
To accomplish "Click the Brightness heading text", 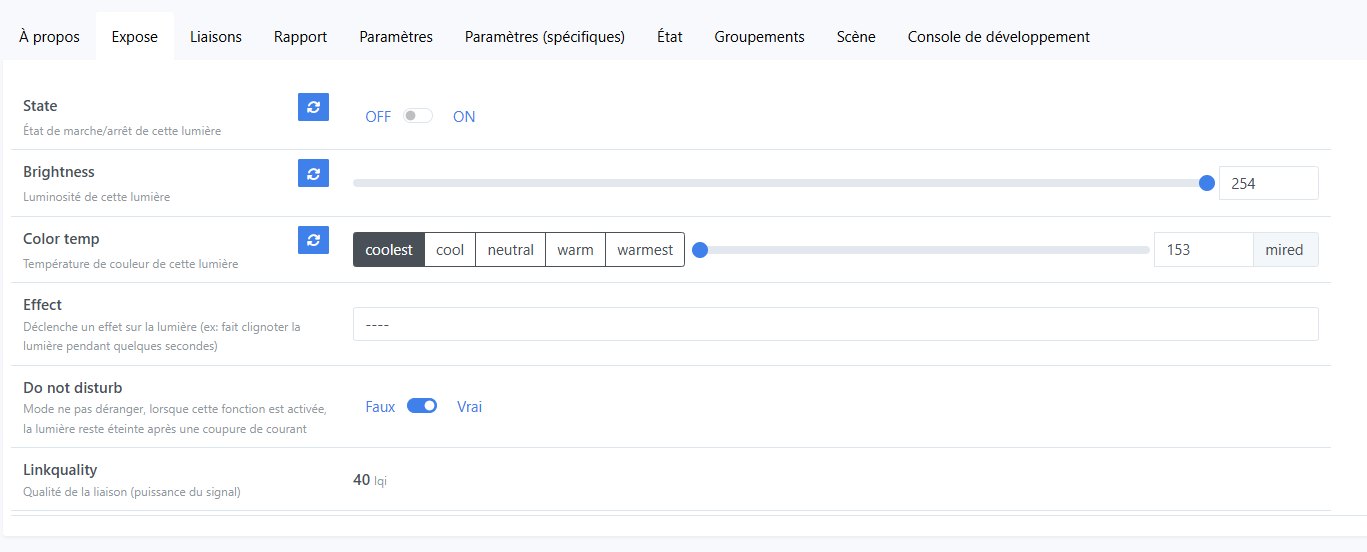I will pyautogui.click(x=59, y=172).
